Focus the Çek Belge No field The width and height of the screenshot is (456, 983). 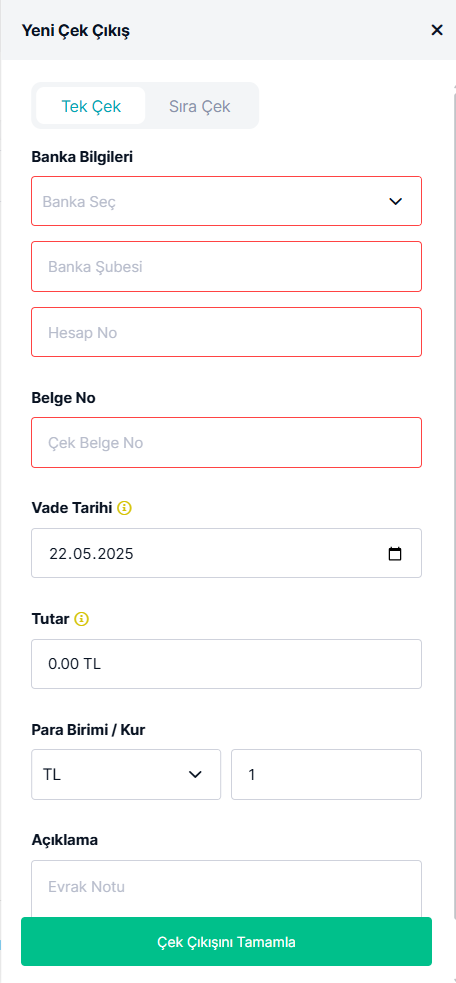(x=226, y=443)
